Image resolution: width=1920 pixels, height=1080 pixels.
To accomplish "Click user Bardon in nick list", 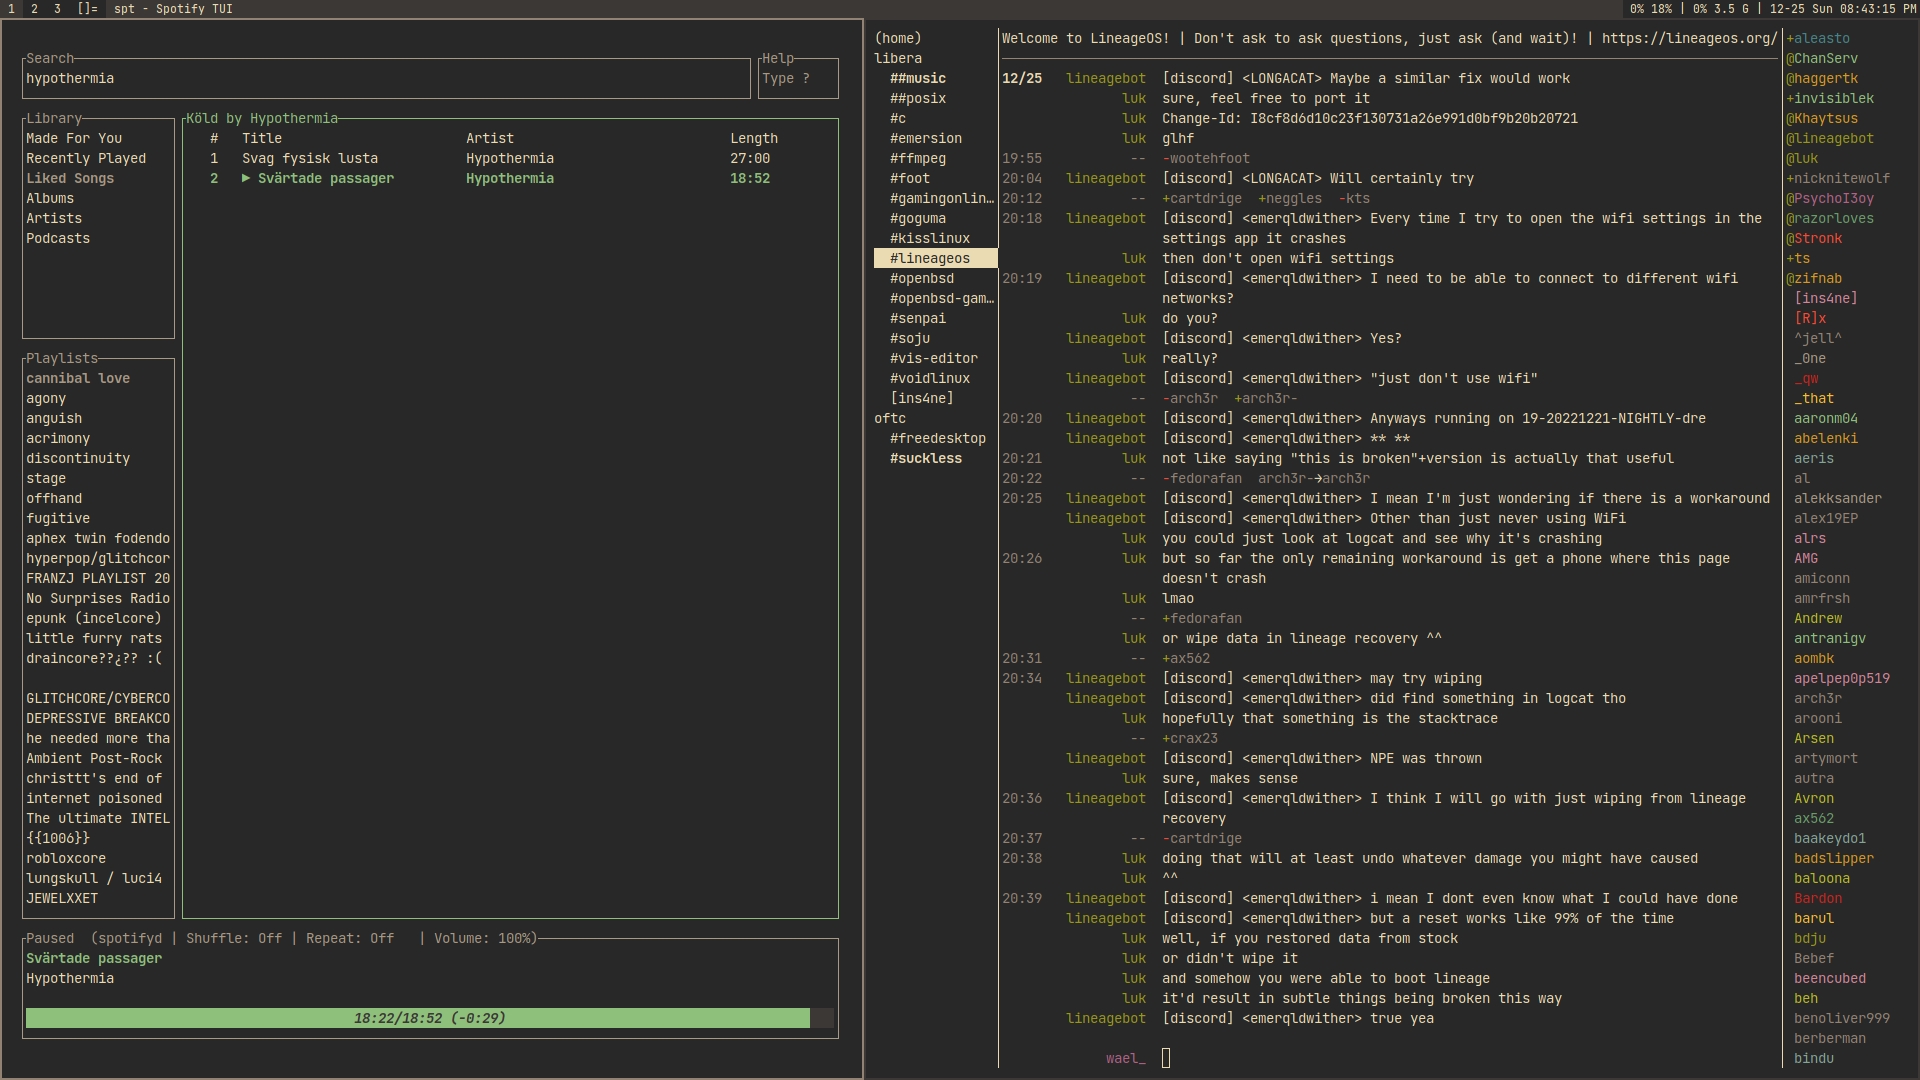I will pos(1818,898).
